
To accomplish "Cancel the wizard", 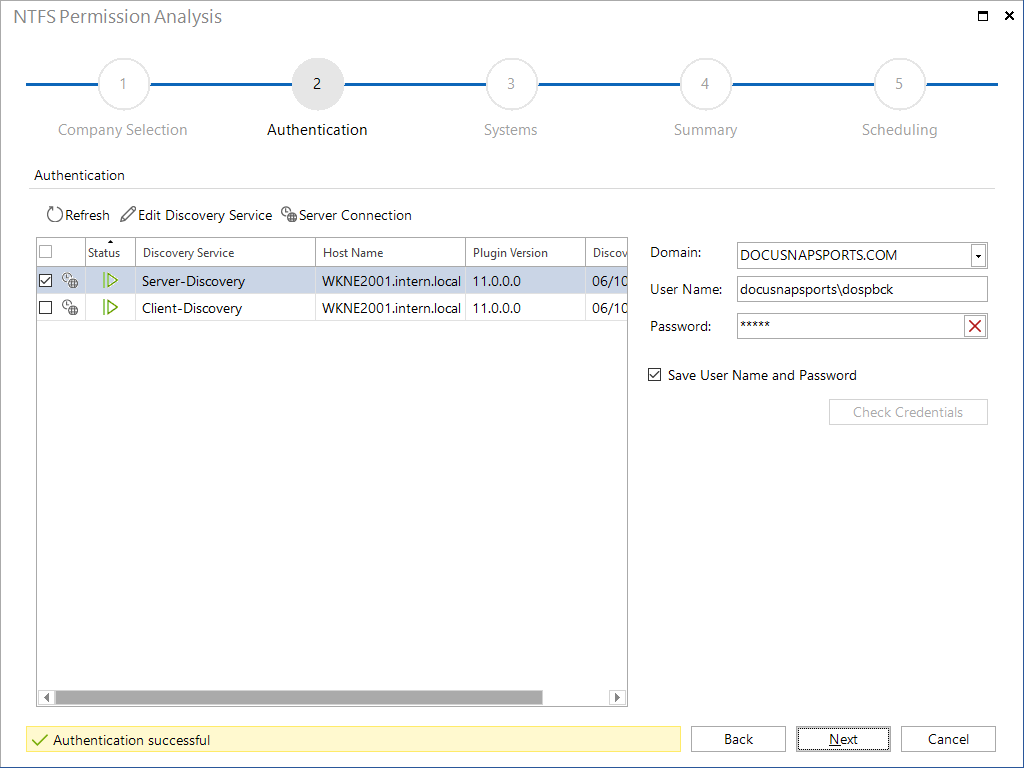I will click(948, 739).
